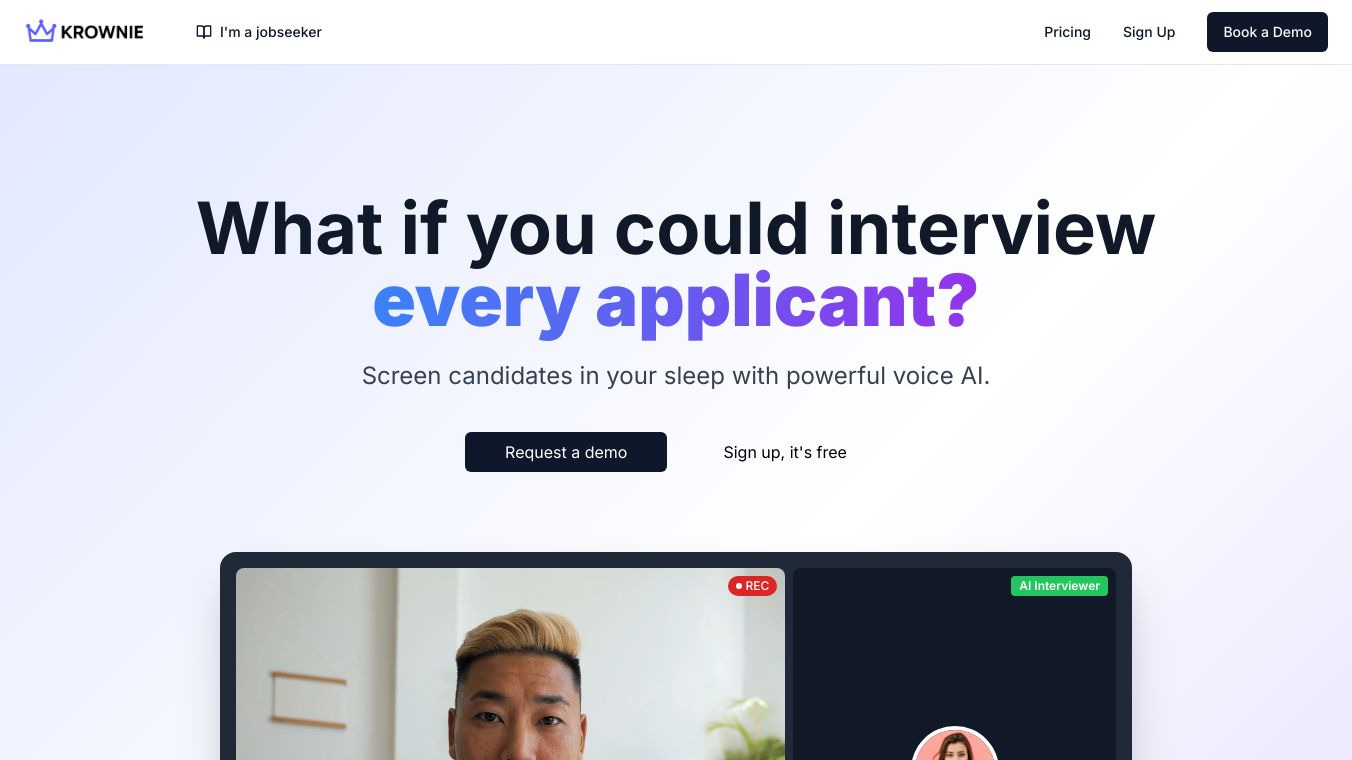Viewport: 1352px width, 760px height.
Task: Select the AI interviewer avatar circle
Action: coord(955,743)
